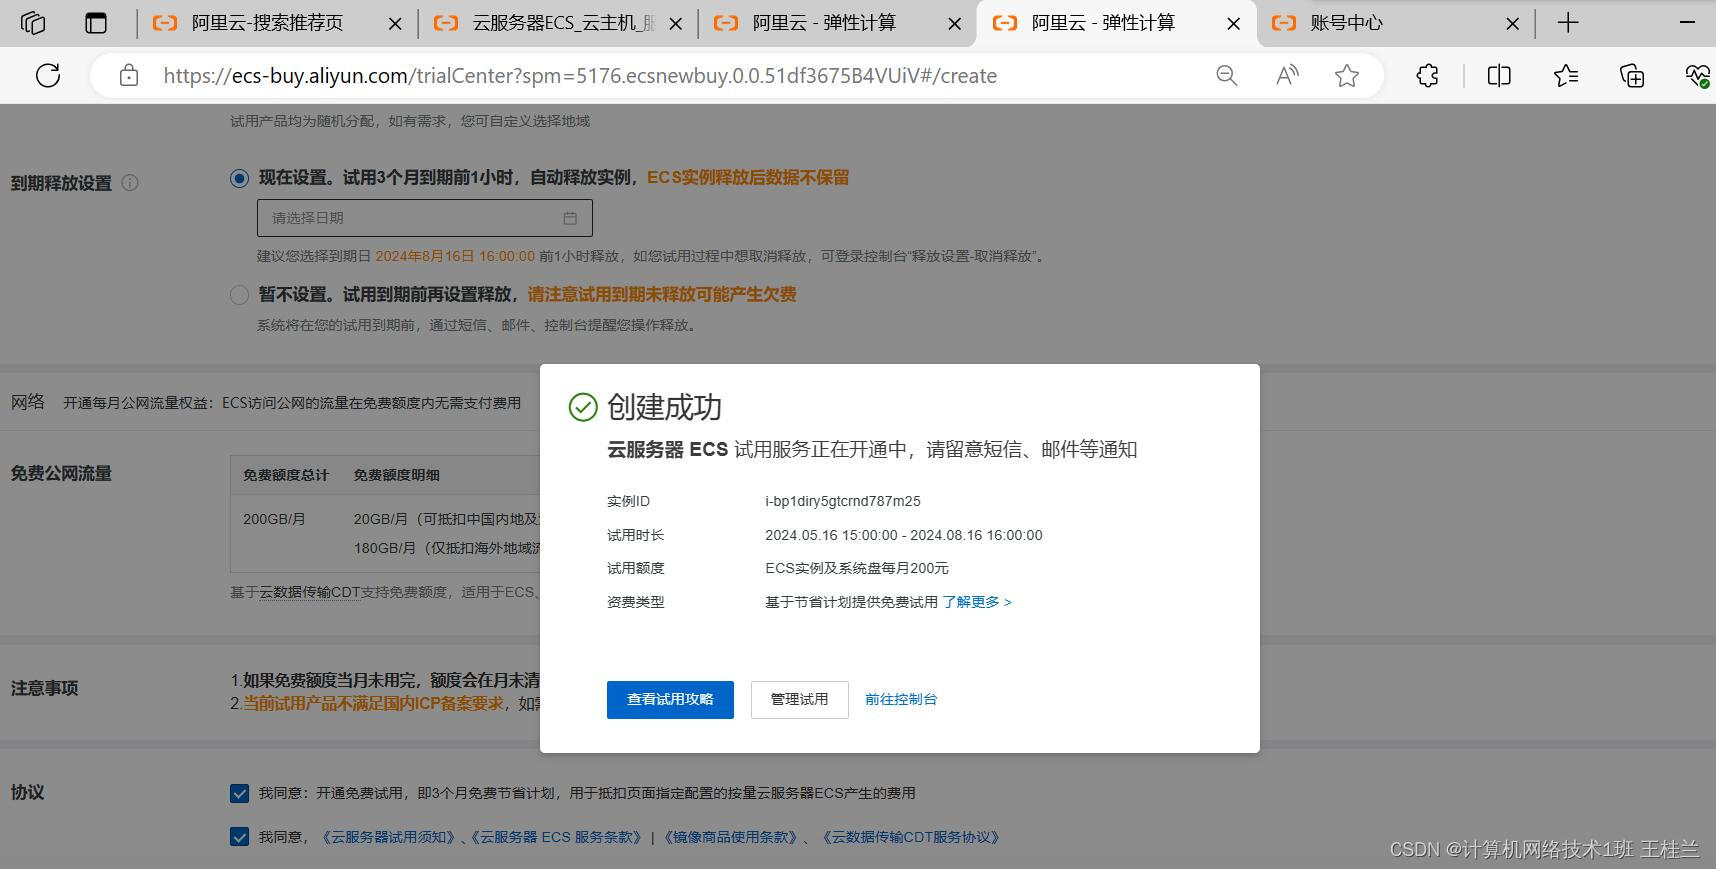Click the success checkmark icon beside 创建成功
This screenshot has width=1716, height=869.
click(x=583, y=407)
